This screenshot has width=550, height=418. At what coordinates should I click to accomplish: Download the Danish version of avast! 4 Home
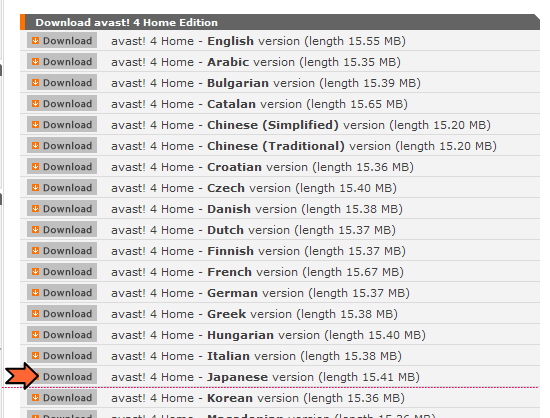click(x=62, y=209)
